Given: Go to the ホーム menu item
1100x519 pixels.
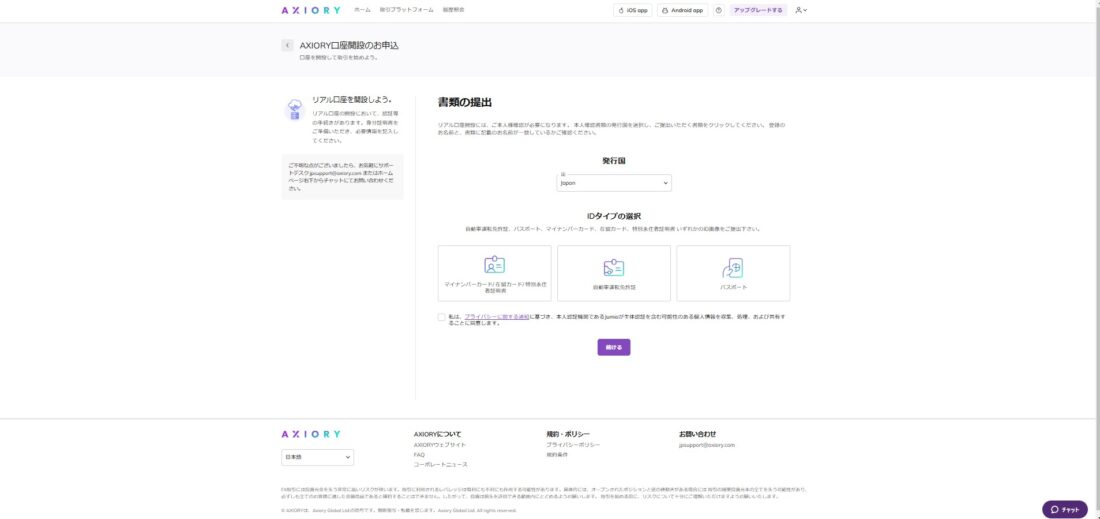Looking at the screenshot, I should [x=362, y=10].
